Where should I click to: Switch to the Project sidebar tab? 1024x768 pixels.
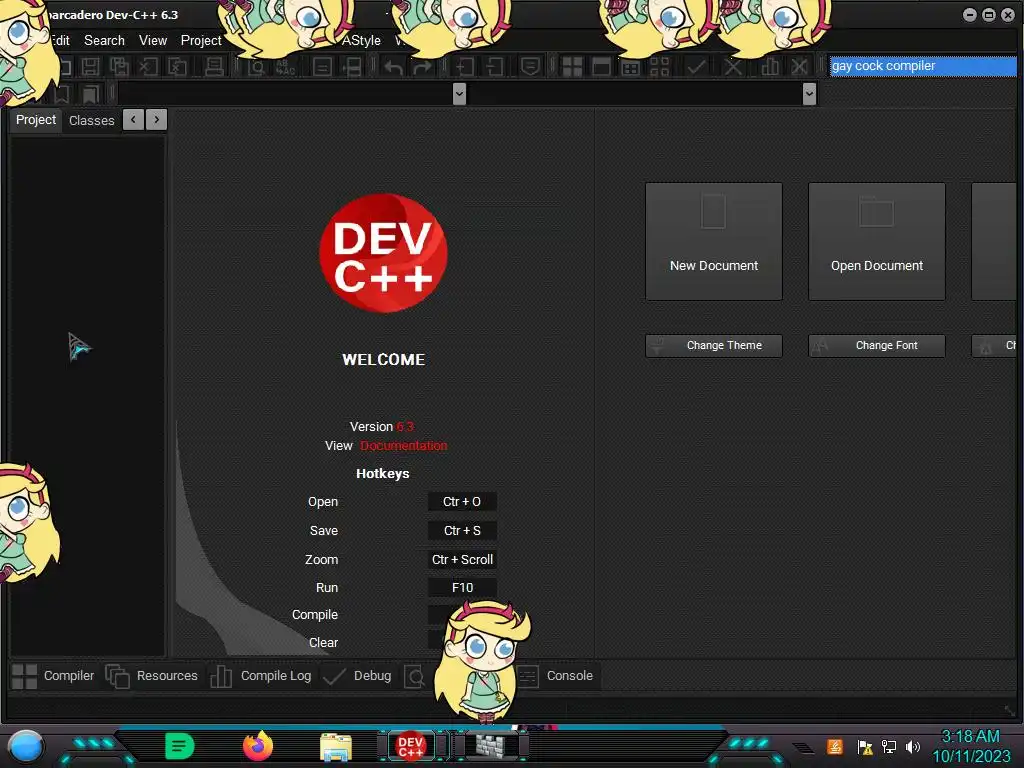(36, 120)
